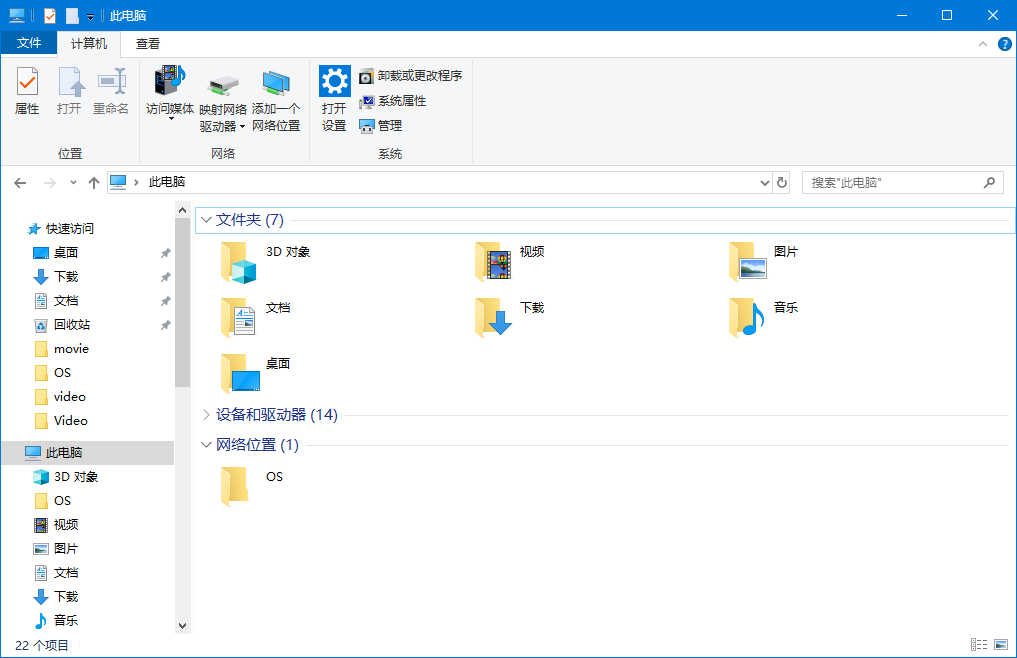Select the movie folder in sidebar
This screenshot has height=658, width=1017.
(x=71, y=348)
